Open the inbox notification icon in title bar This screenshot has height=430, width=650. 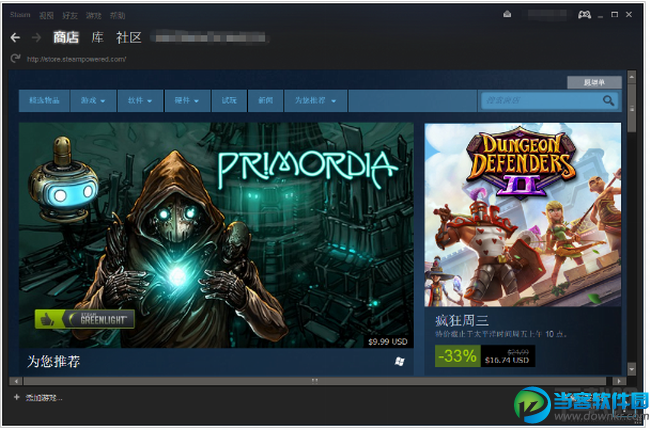point(507,15)
